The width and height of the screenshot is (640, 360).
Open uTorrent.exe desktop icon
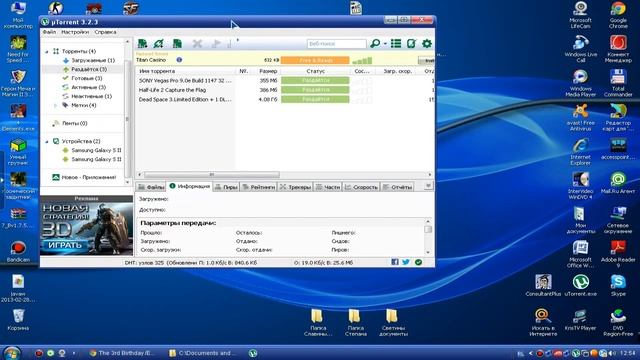[580, 285]
